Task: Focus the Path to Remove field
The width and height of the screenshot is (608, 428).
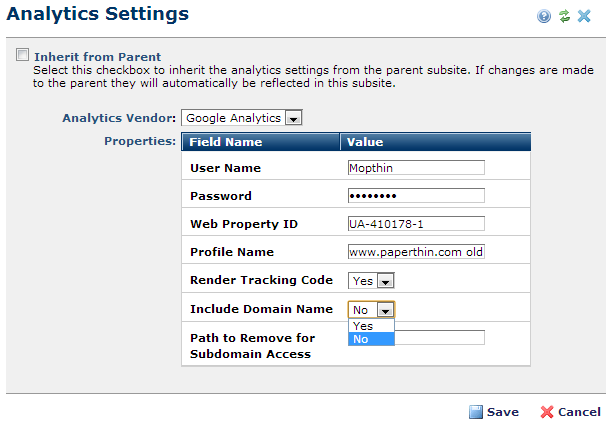Action: click(440, 338)
